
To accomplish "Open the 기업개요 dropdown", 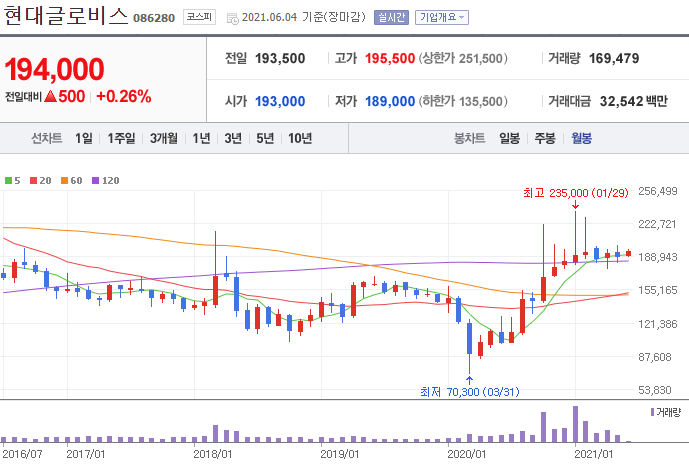I will [x=442, y=17].
